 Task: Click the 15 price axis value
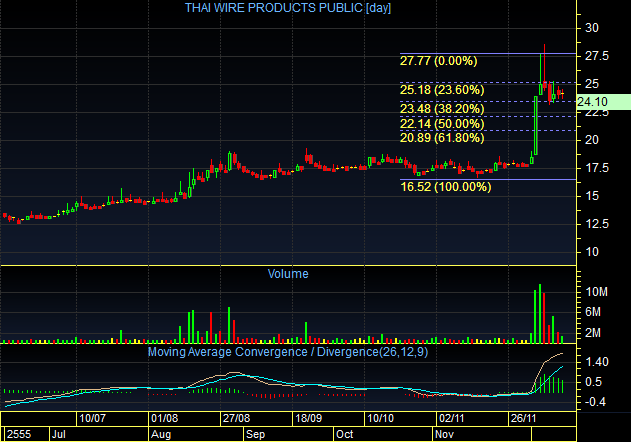point(592,196)
